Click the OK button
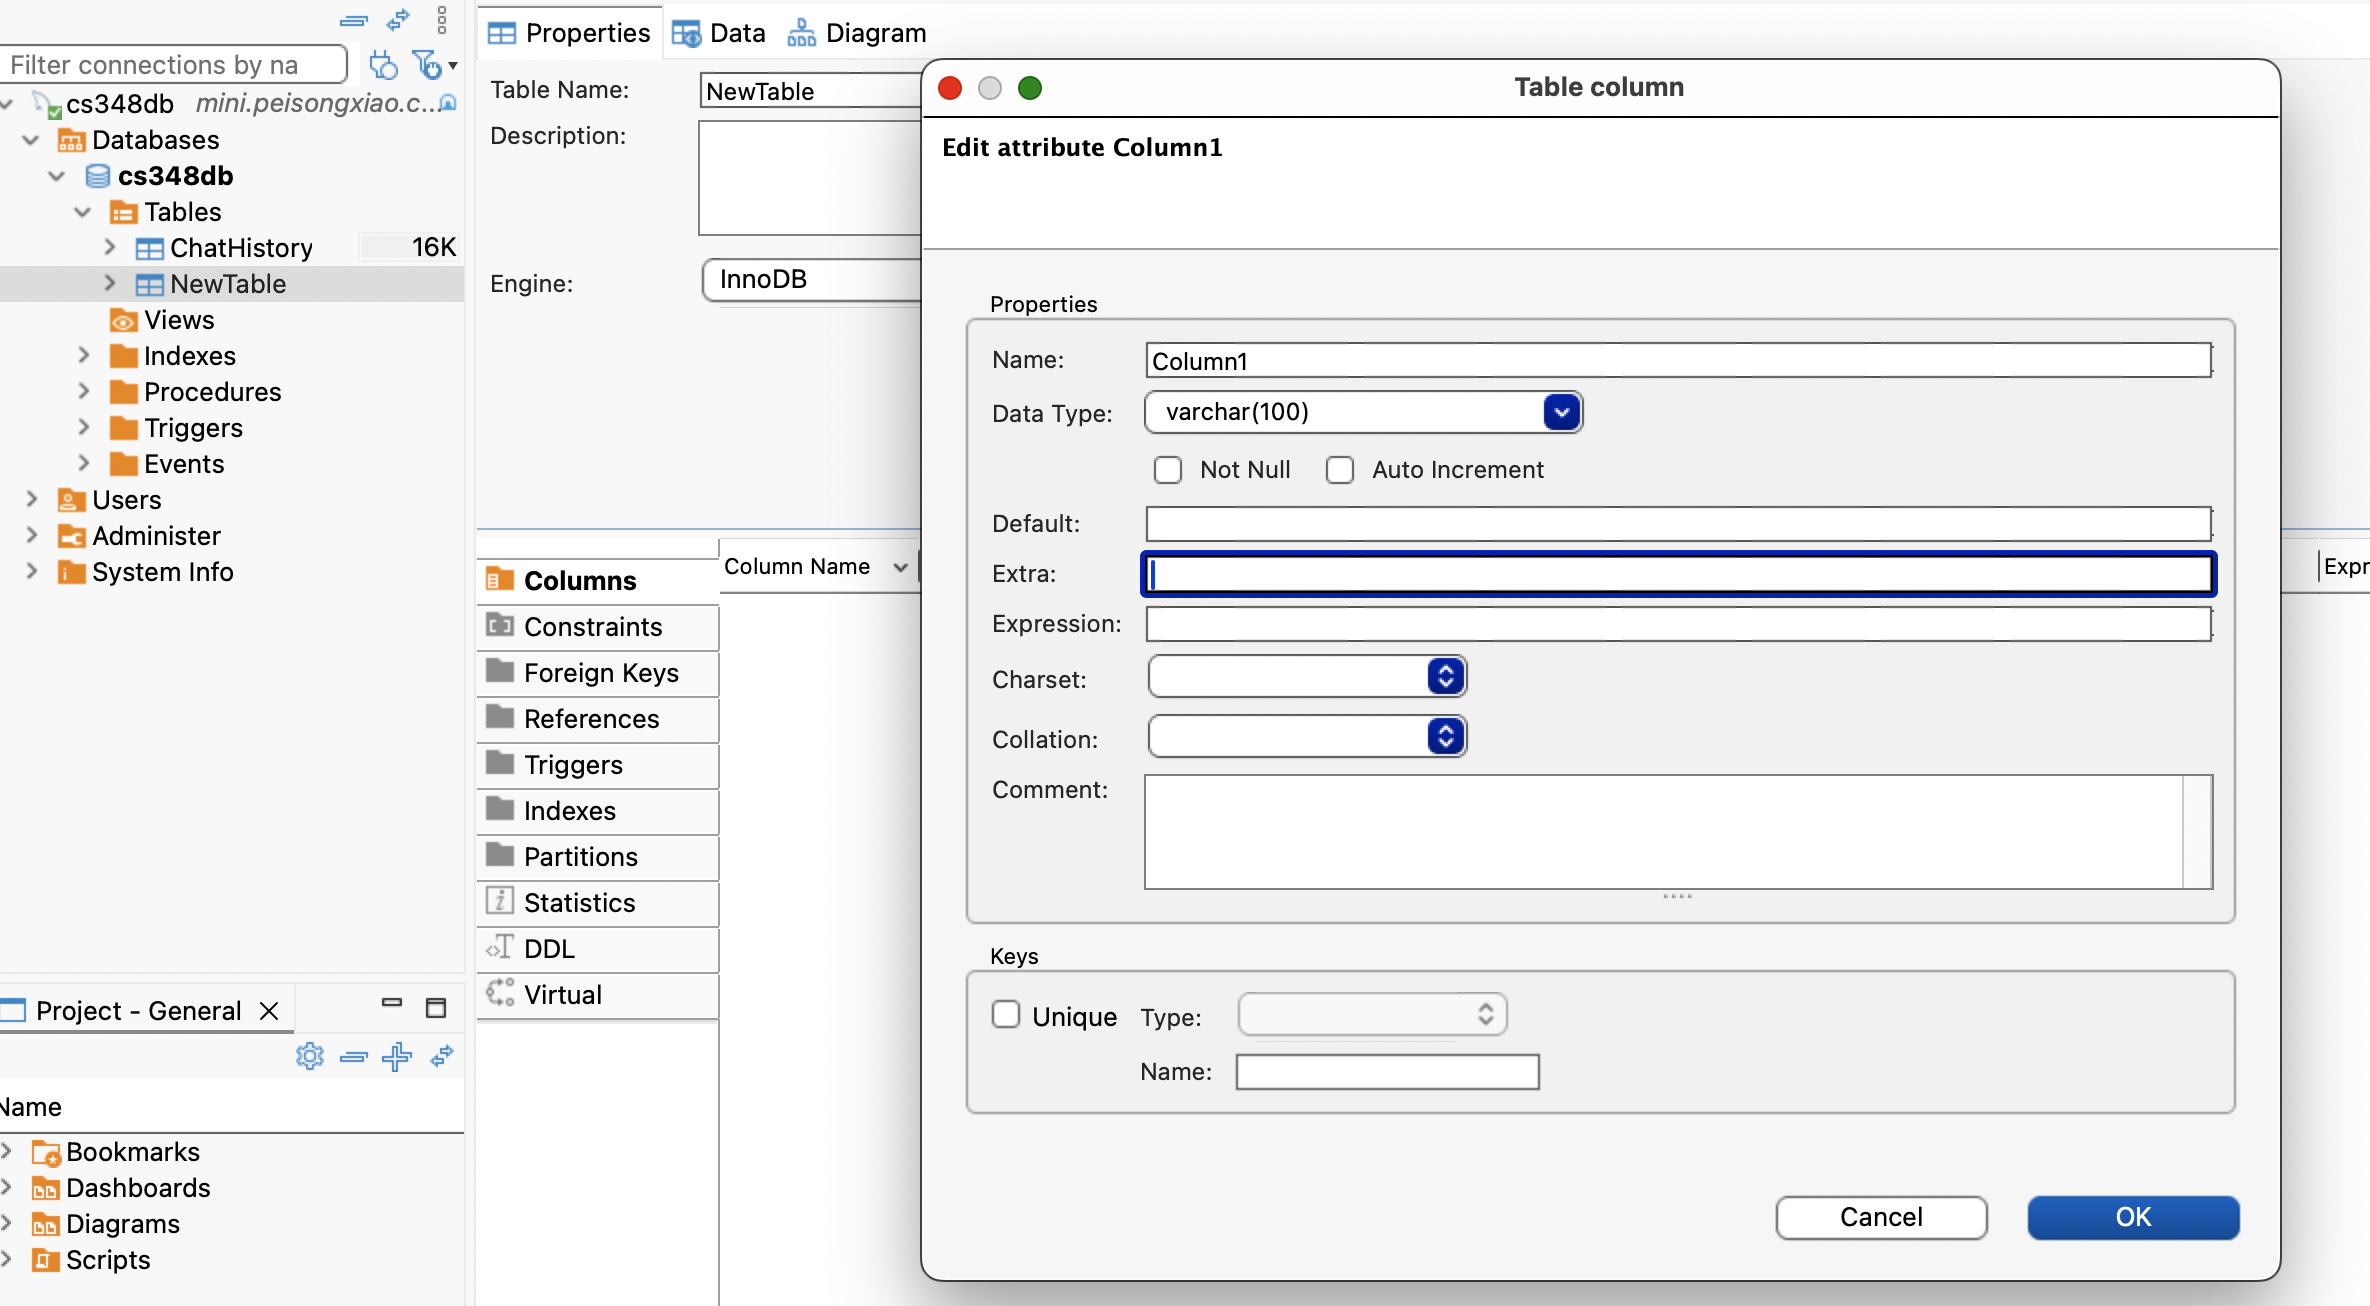Image resolution: width=2370 pixels, height=1306 pixels. tap(2132, 1217)
